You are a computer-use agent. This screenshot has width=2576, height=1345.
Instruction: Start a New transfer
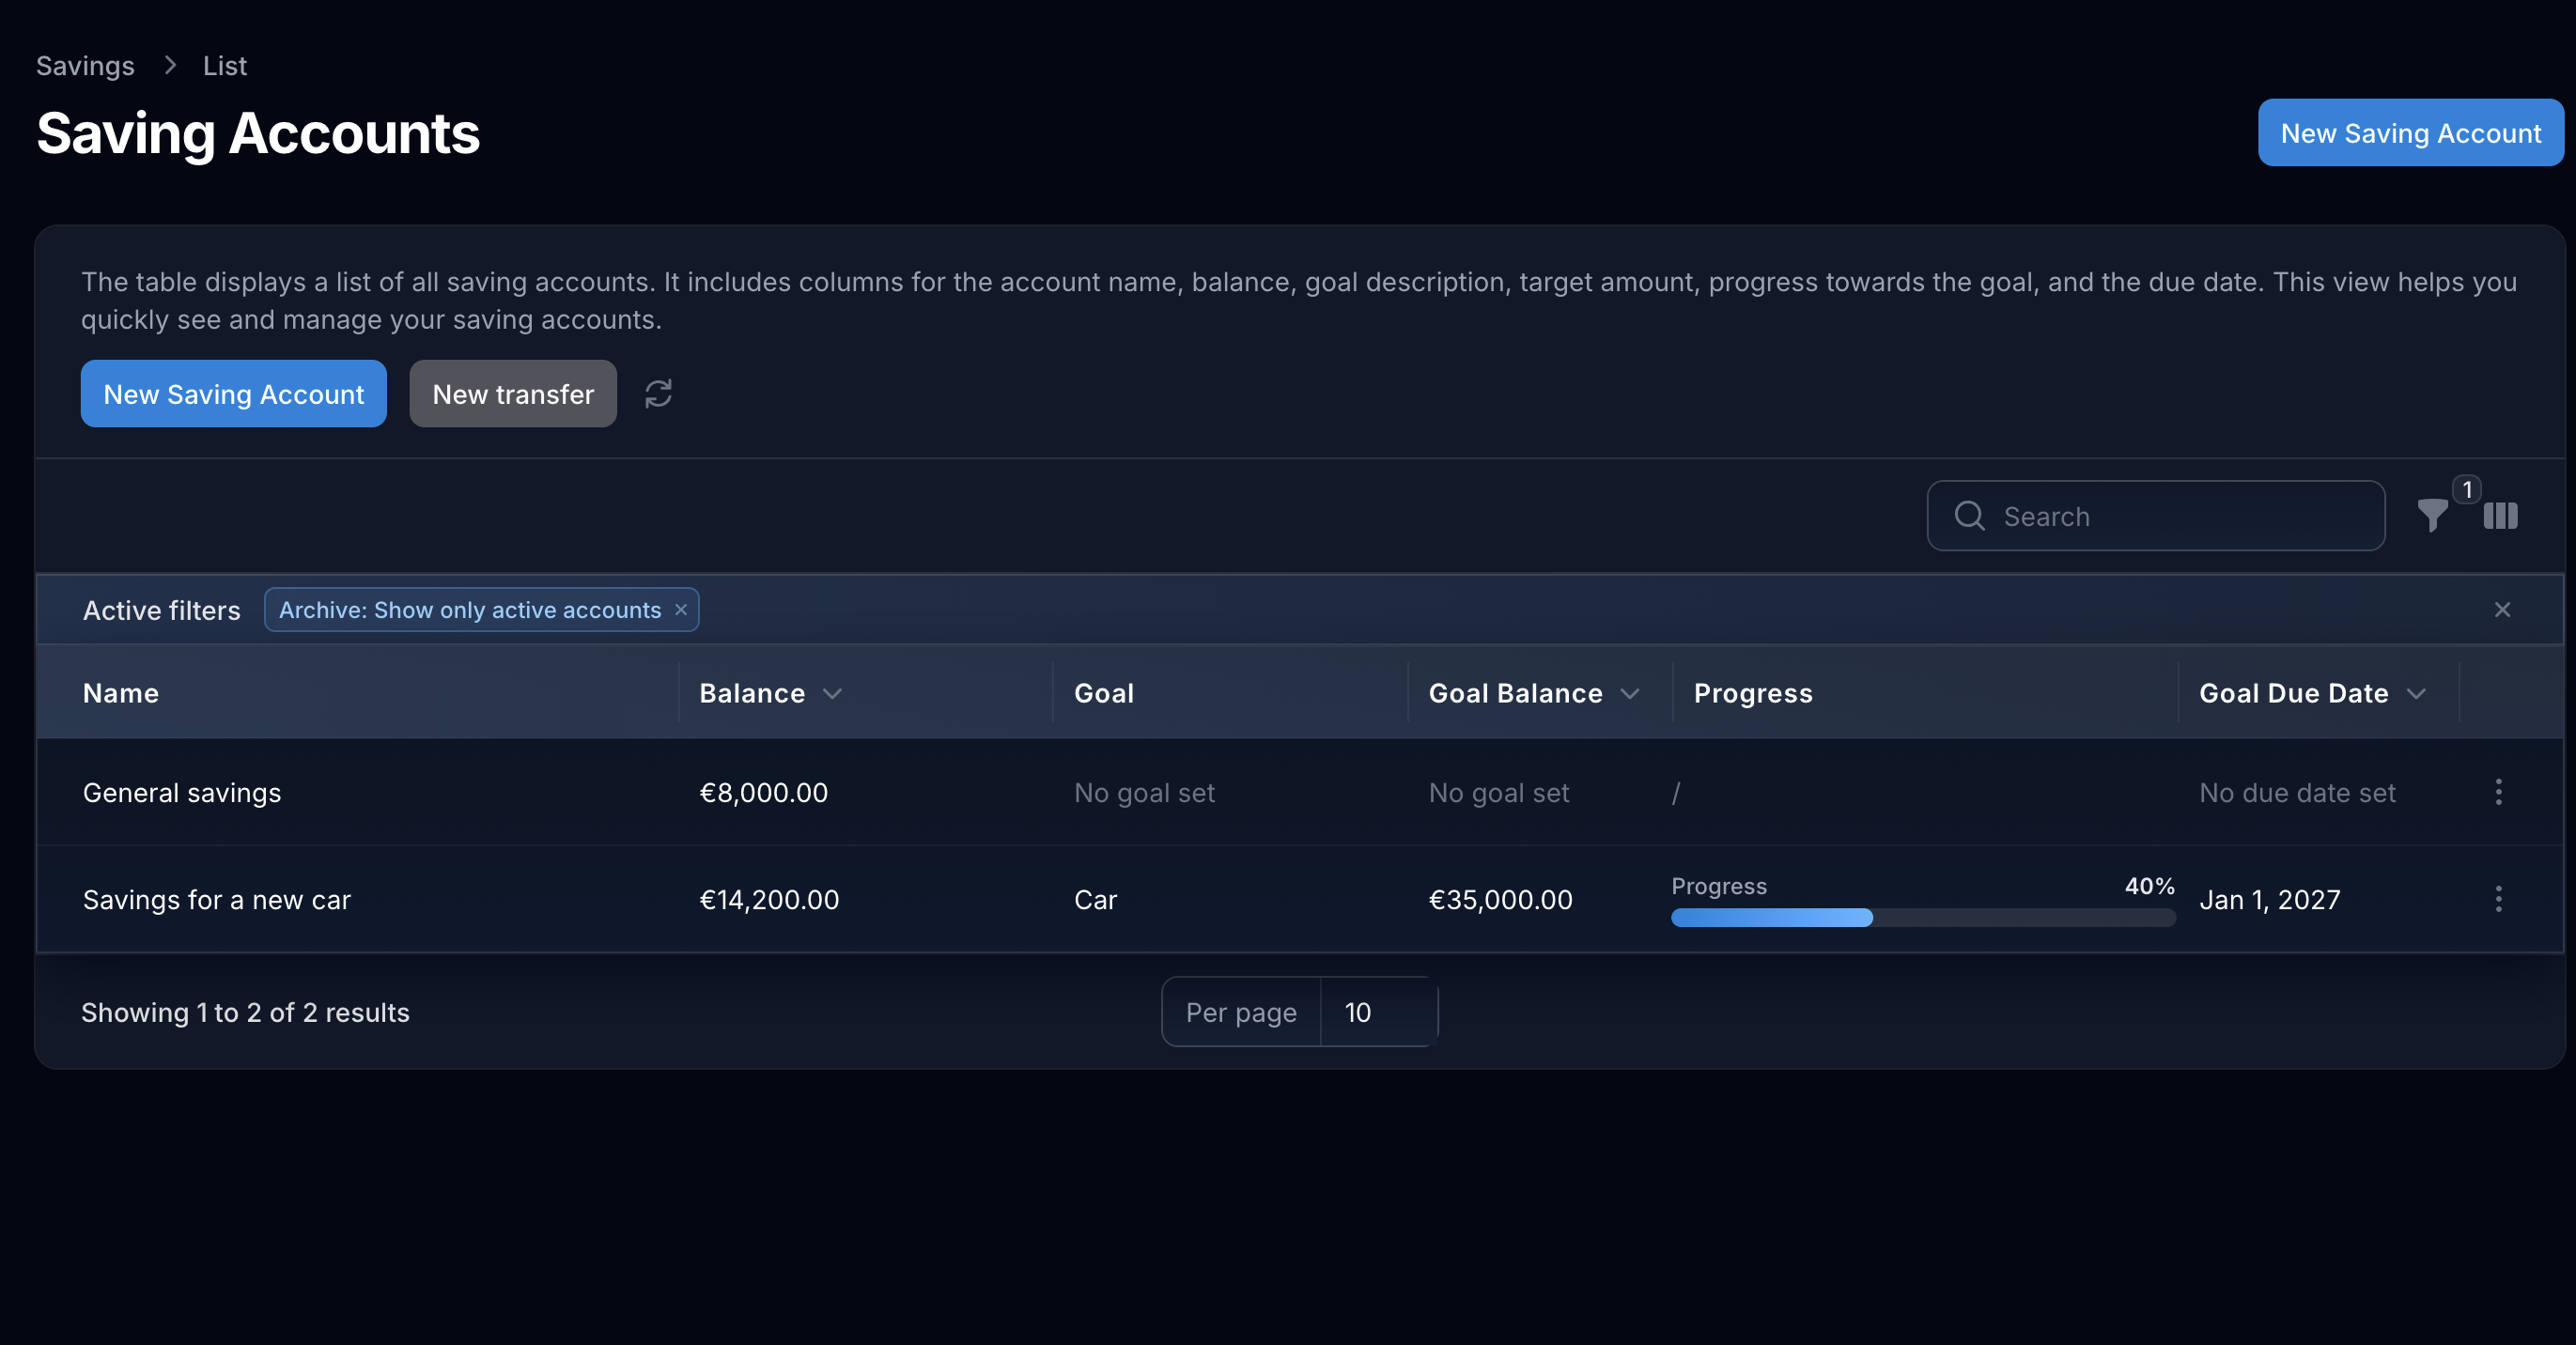pos(512,394)
